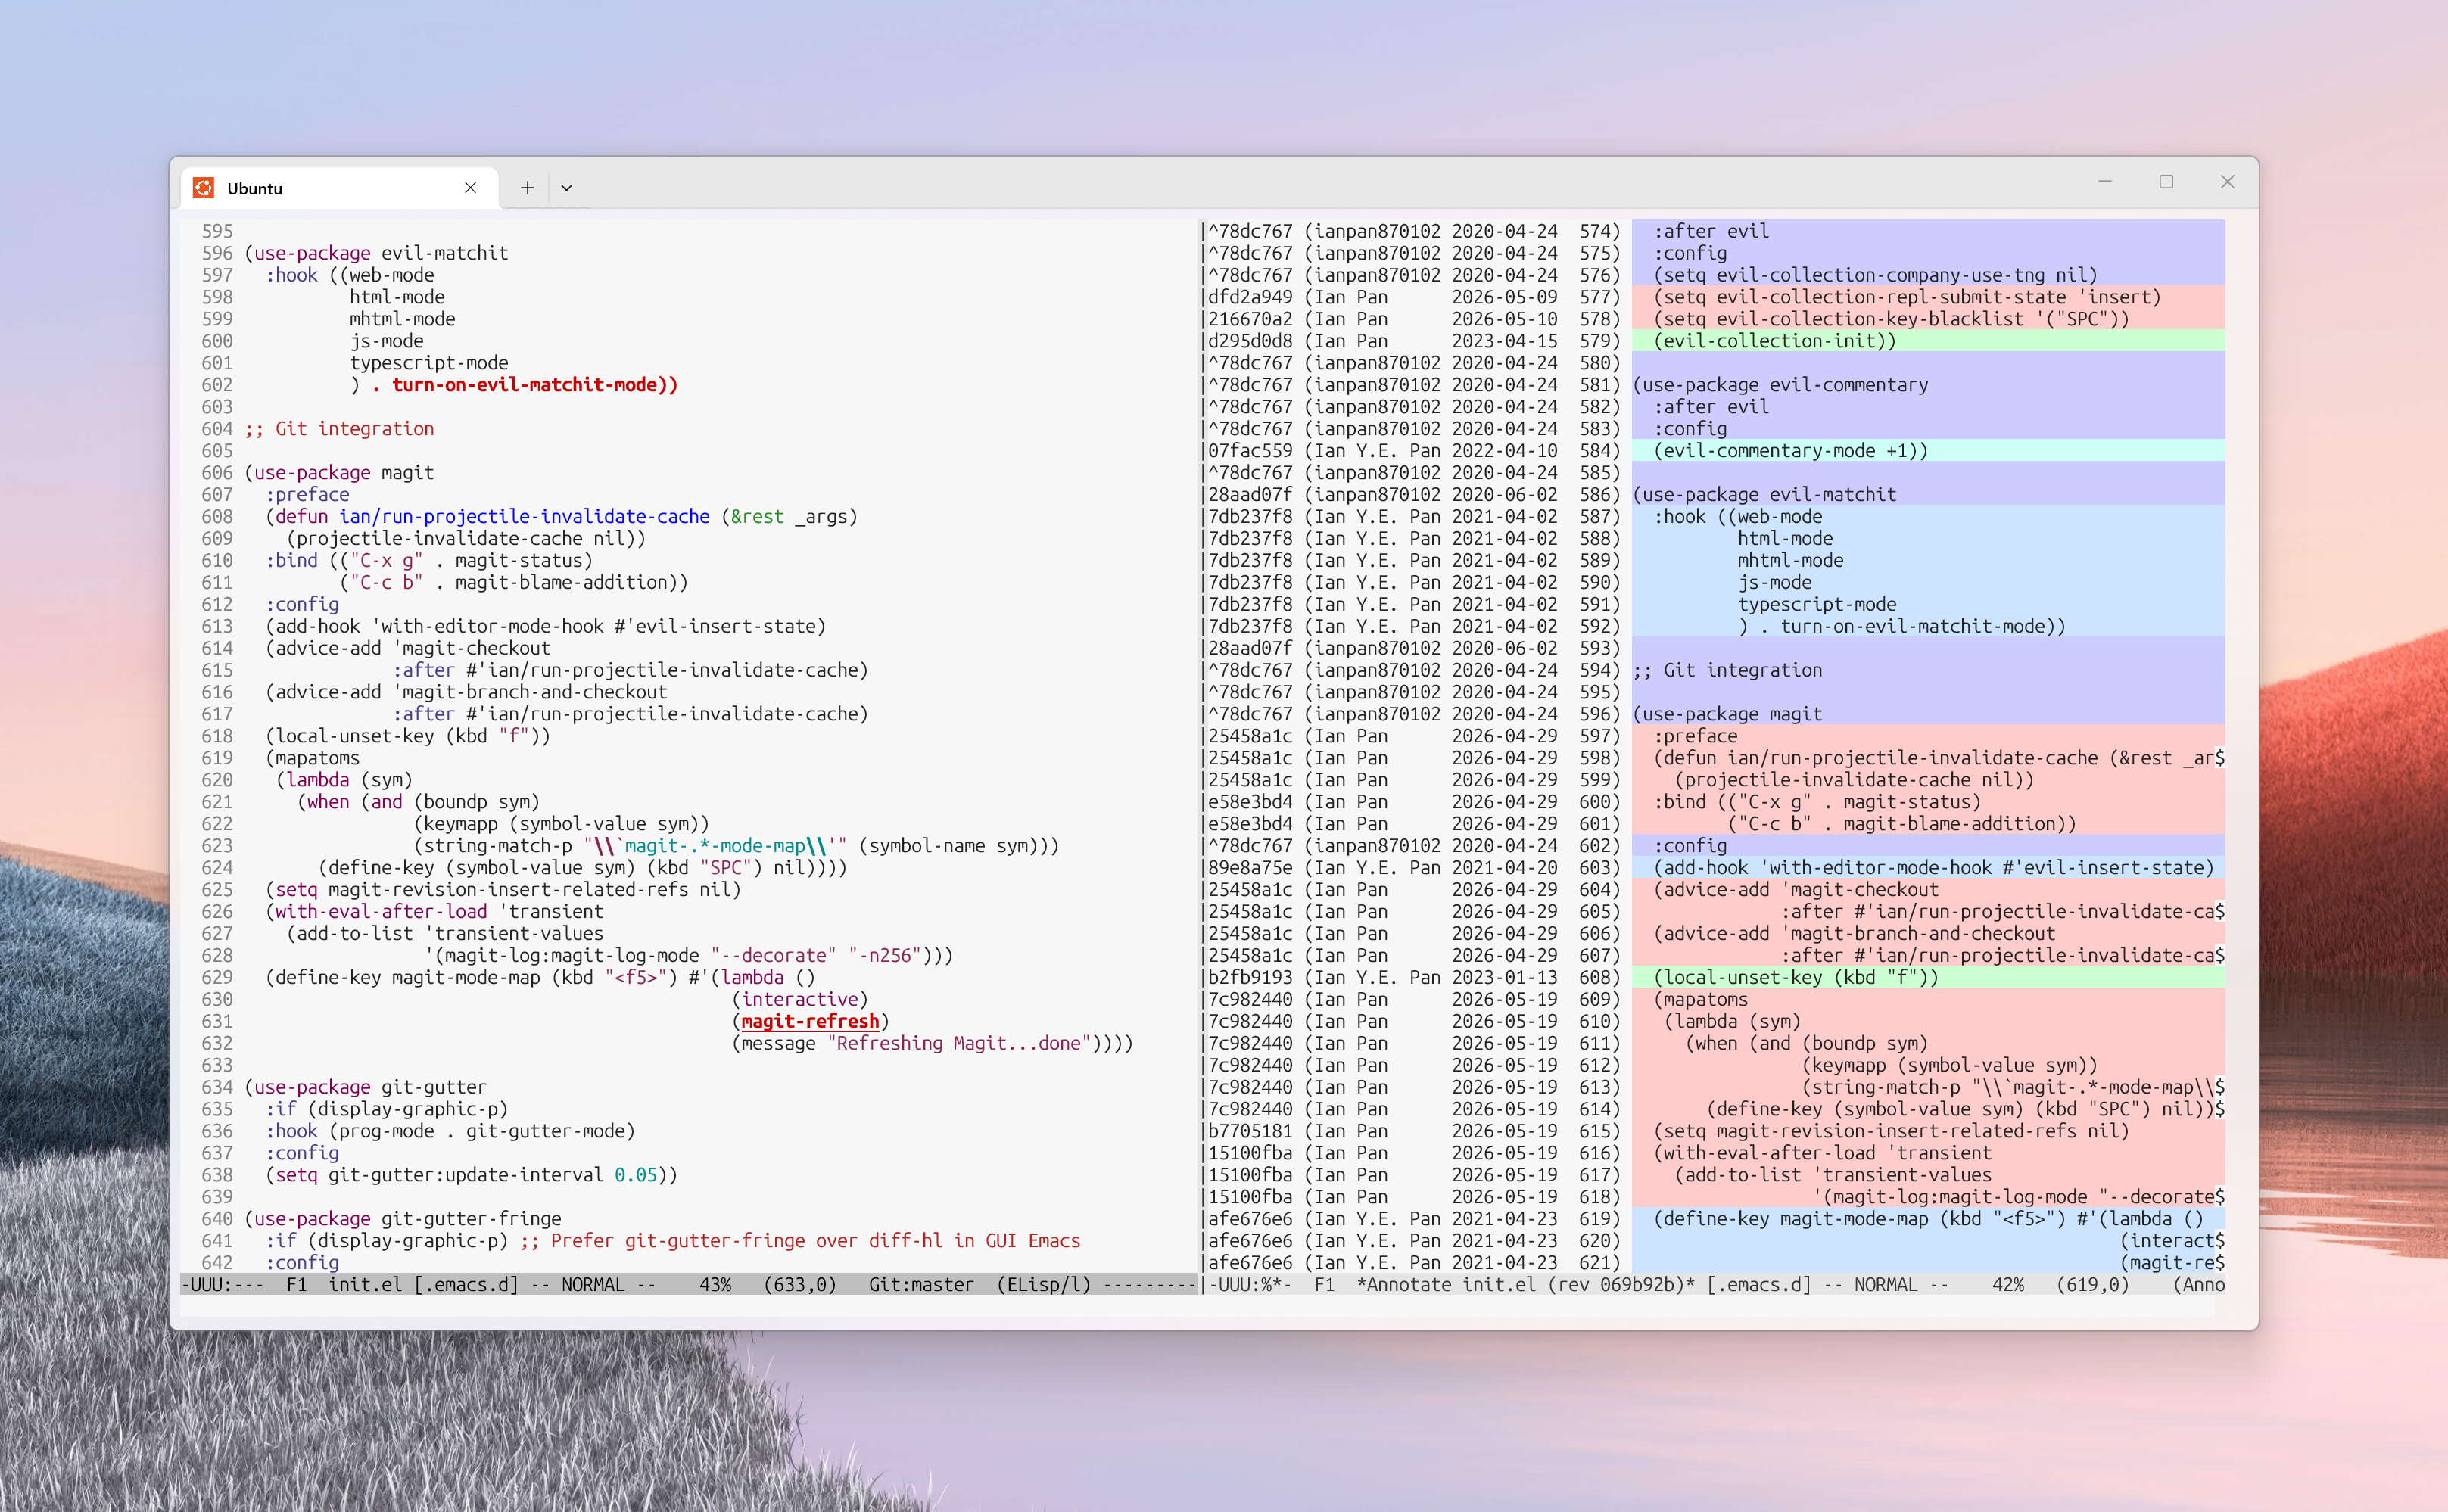The height and width of the screenshot is (1512, 2448).
Task: Click commit hash '89e8a75e' in annotate pane
Action: tap(1250, 869)
